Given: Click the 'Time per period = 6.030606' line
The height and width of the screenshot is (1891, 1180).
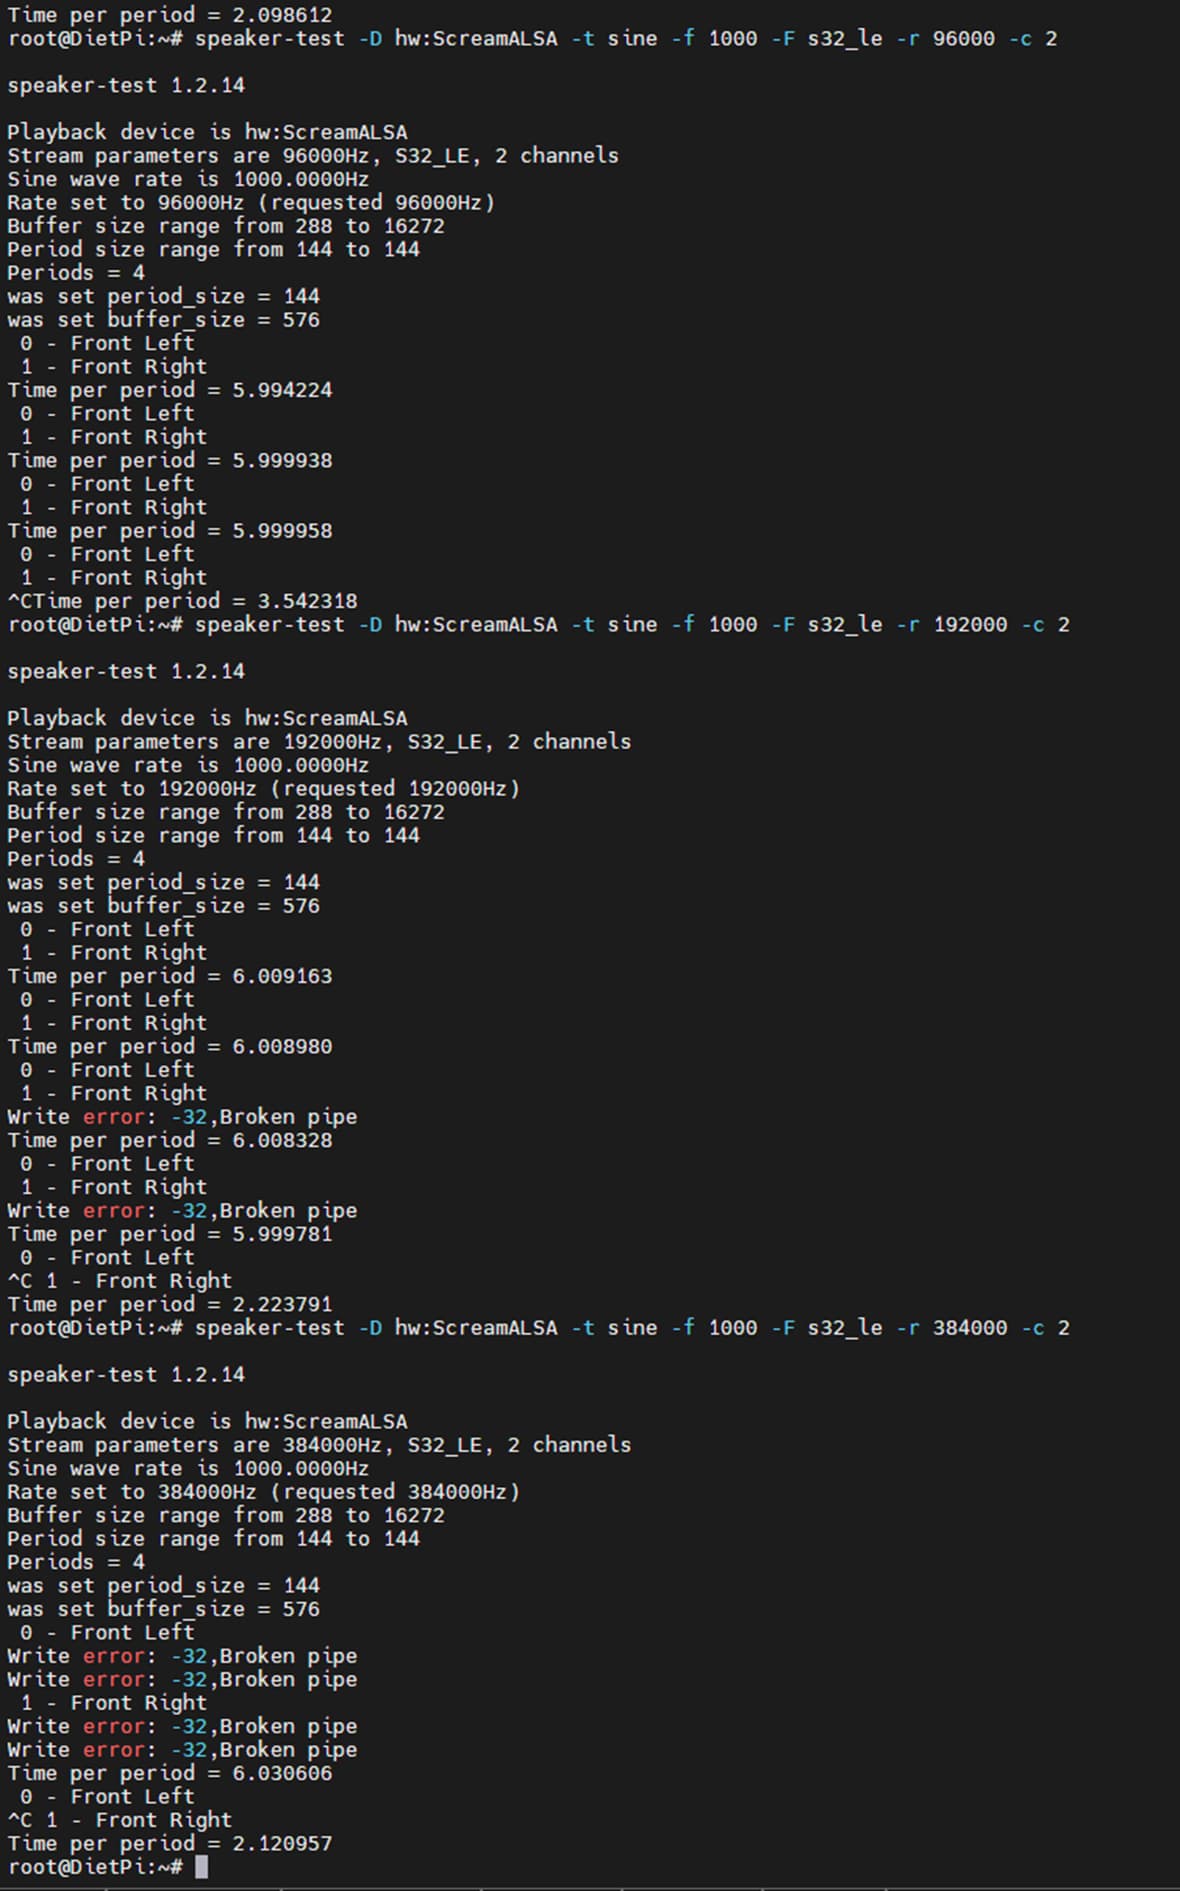Looking at the screenshot, I should (170, 1773).
